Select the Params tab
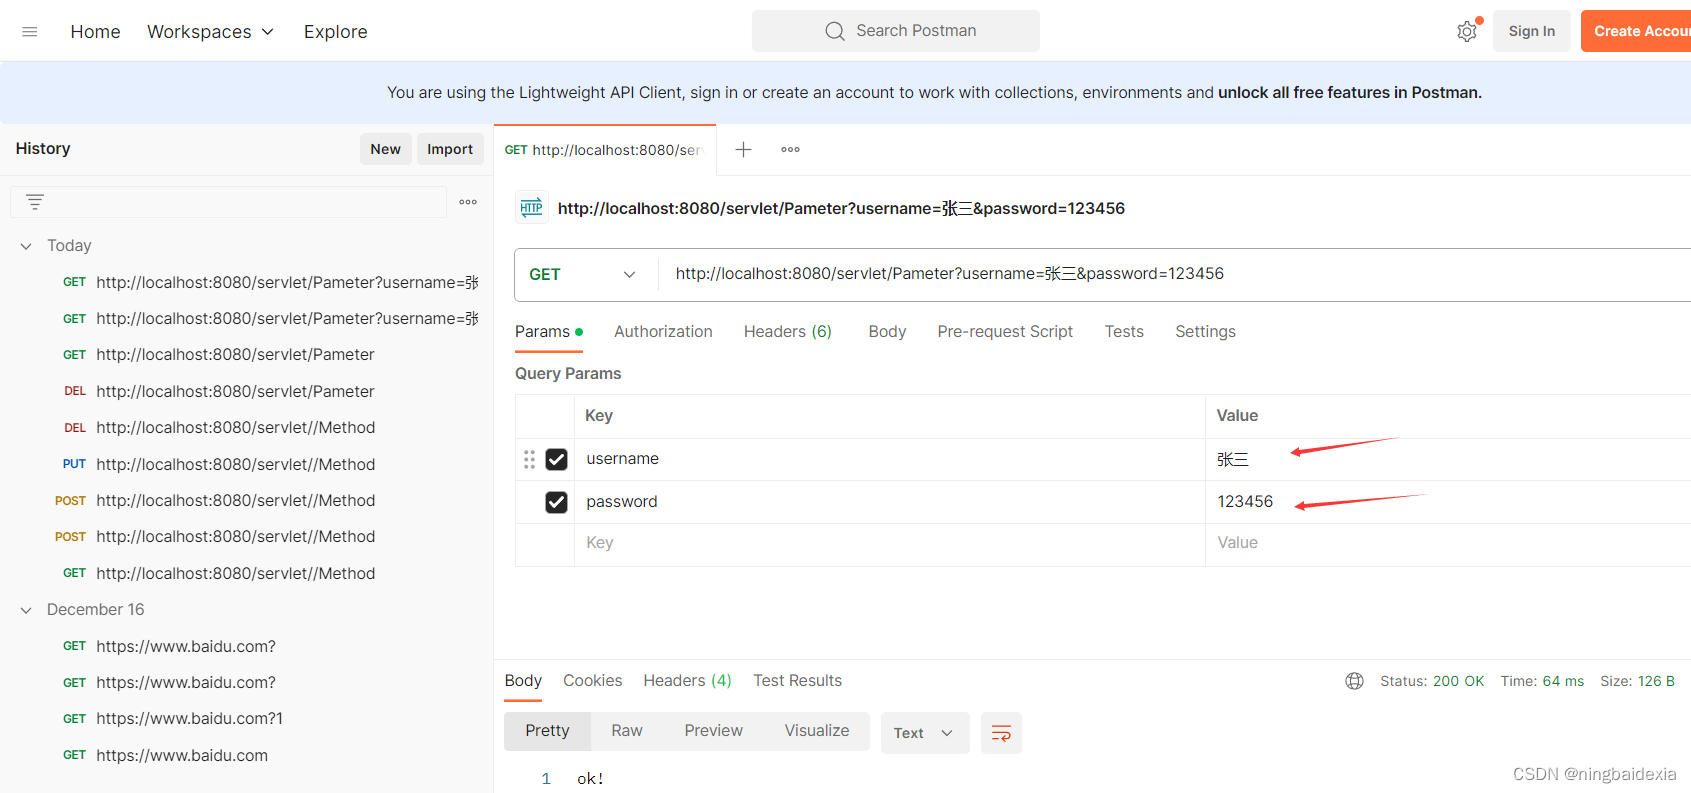The image size is (1691, 793). [548, 332]
